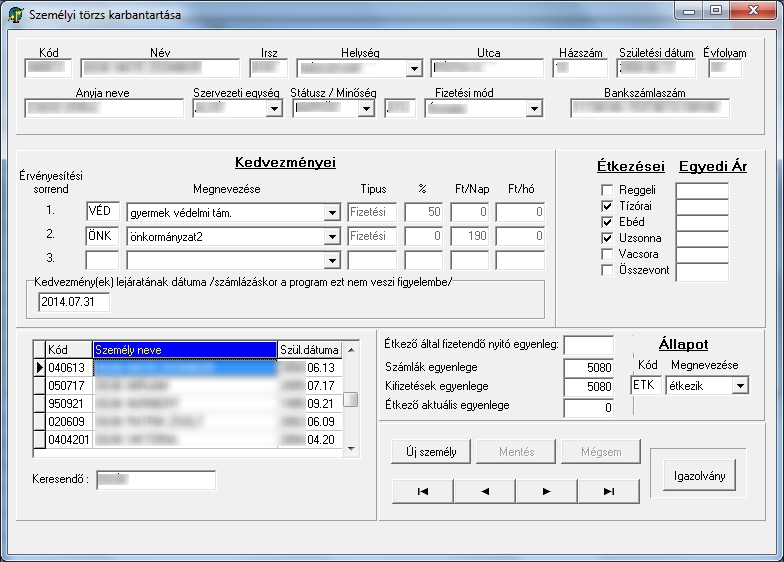Click the Bankszámlaszám field
Screen dimensions: 784x562
pos(650,108)
